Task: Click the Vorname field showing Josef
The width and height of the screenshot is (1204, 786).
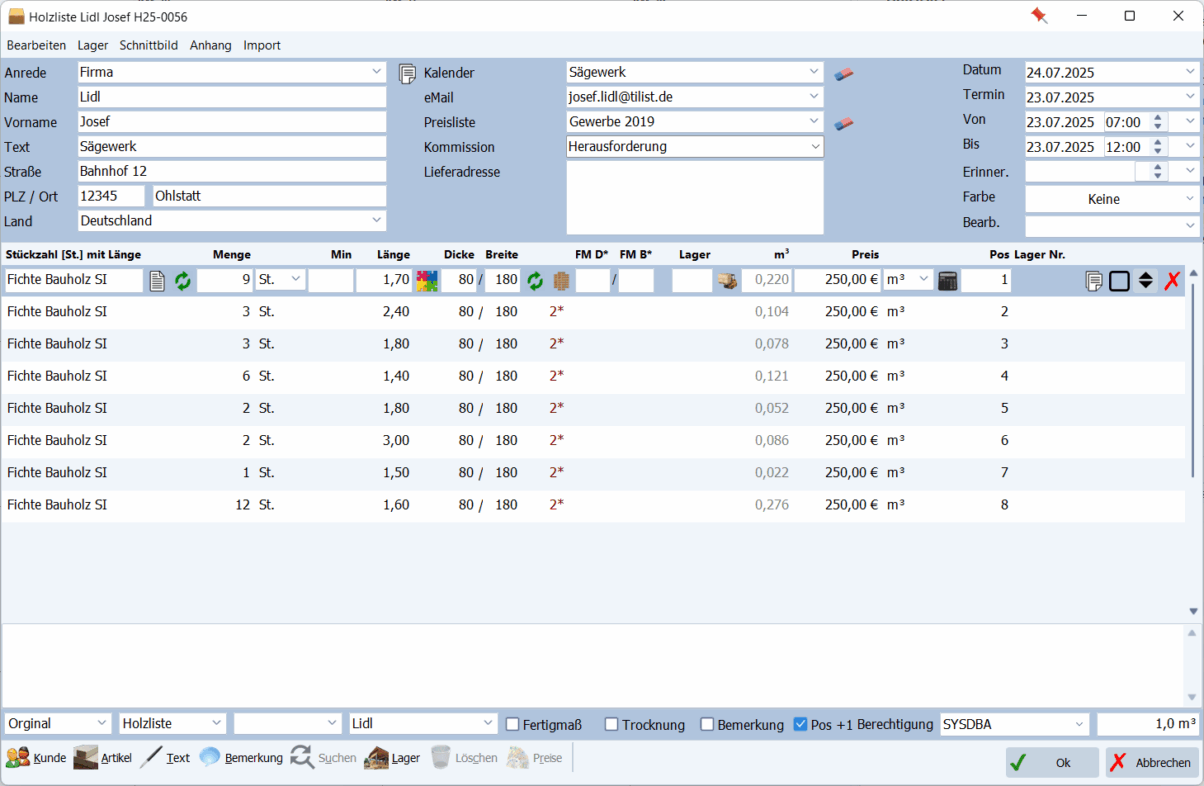Action: (x=232, y=122)
